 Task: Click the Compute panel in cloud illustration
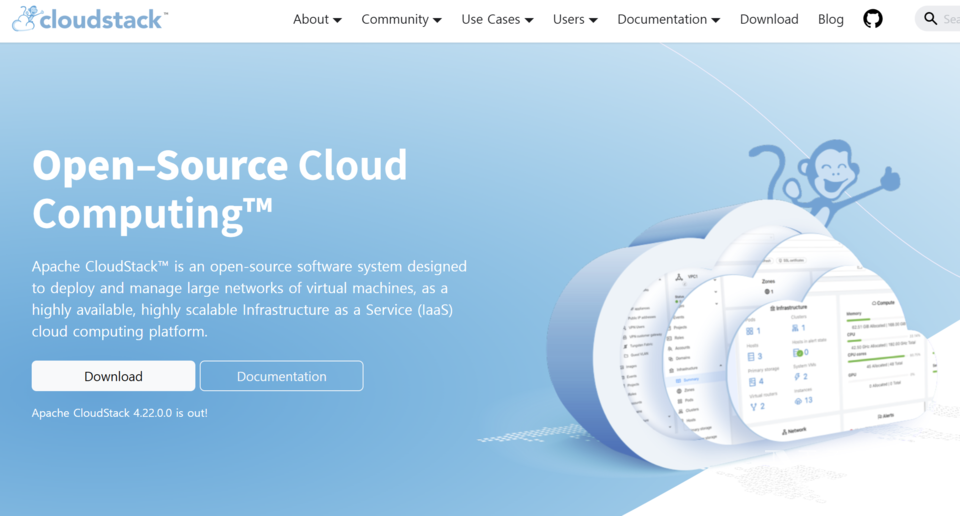tap(884, 302)
